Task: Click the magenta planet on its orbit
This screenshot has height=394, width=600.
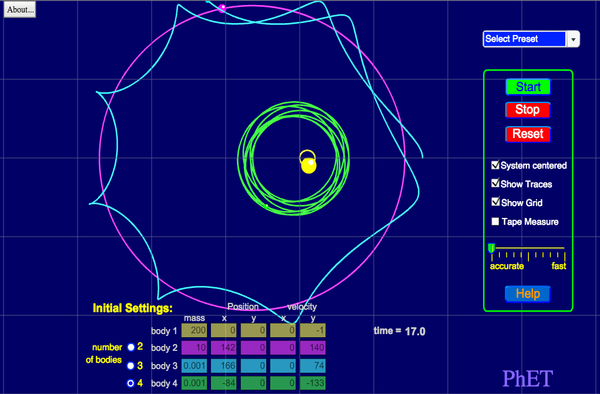Action: (222, 8)
